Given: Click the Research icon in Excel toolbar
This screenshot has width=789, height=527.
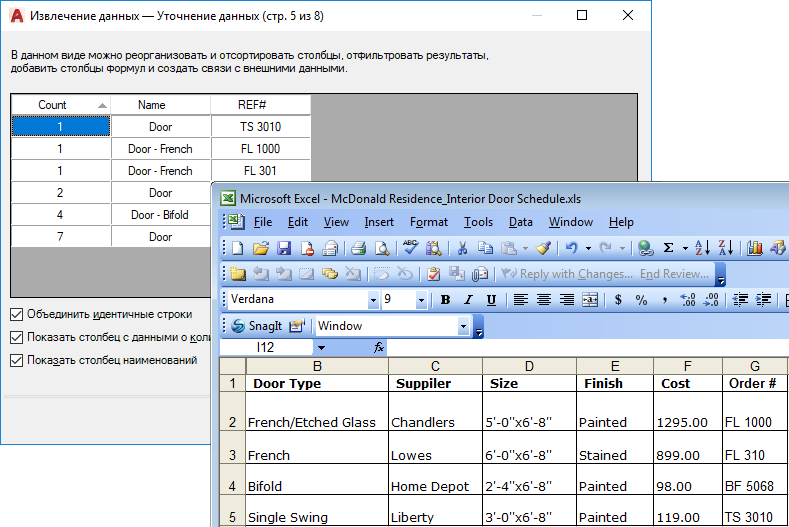Looking at the screenshot, I should [x=433, y=248].
